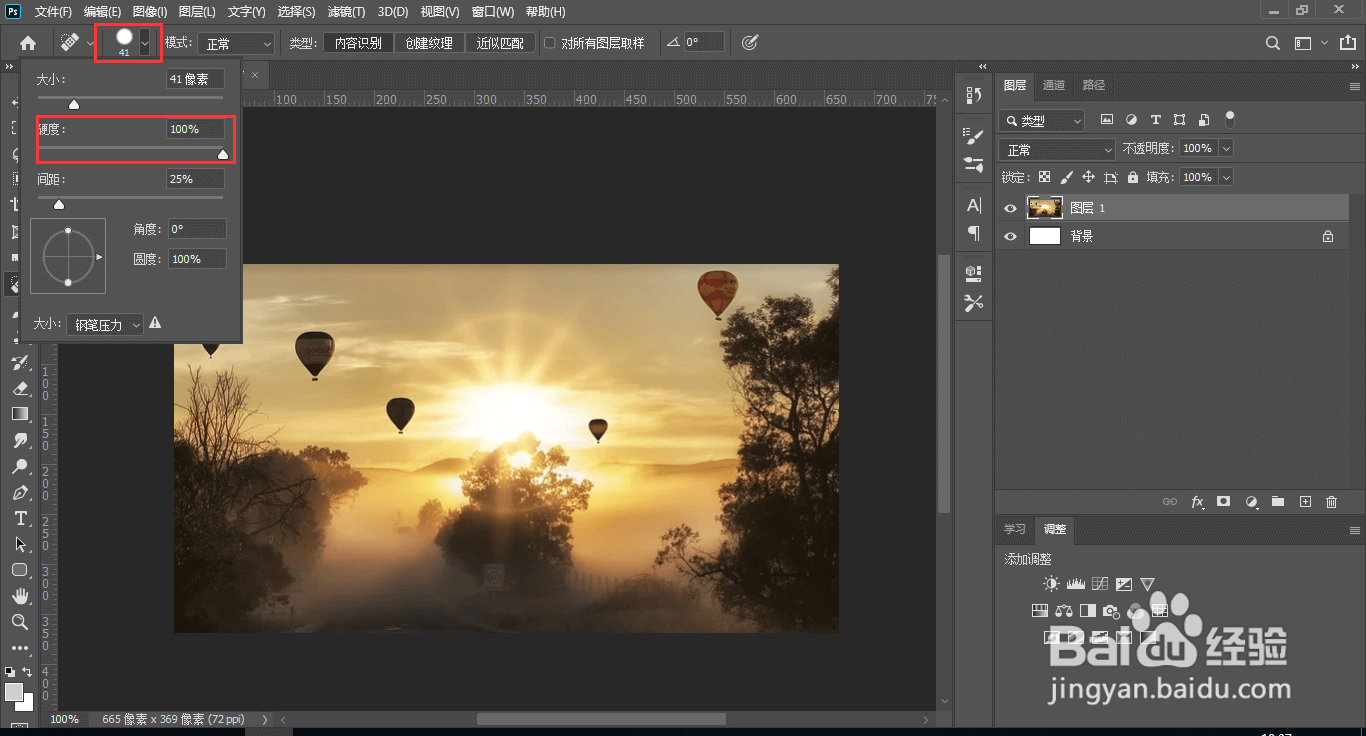Open the 不透明度 opacity dropdown arrow

[1226, 148]
